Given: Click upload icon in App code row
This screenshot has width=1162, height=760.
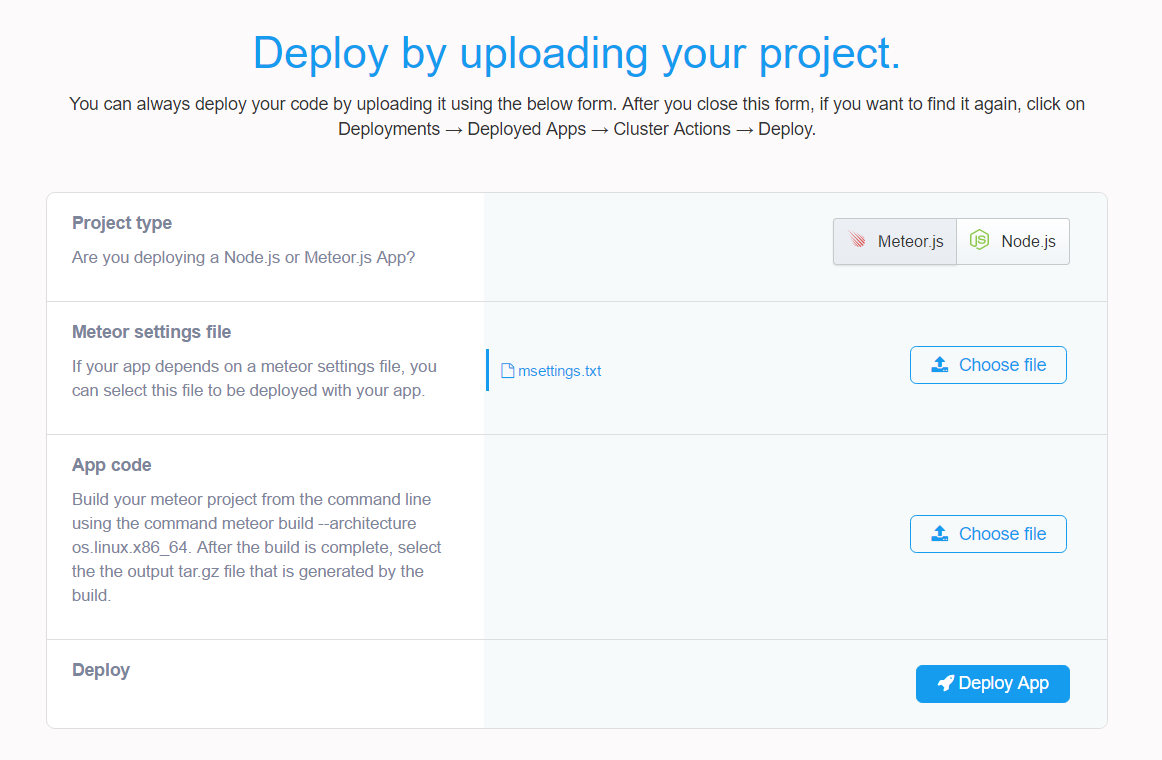Looking at the screenshot, I should 940,533.
